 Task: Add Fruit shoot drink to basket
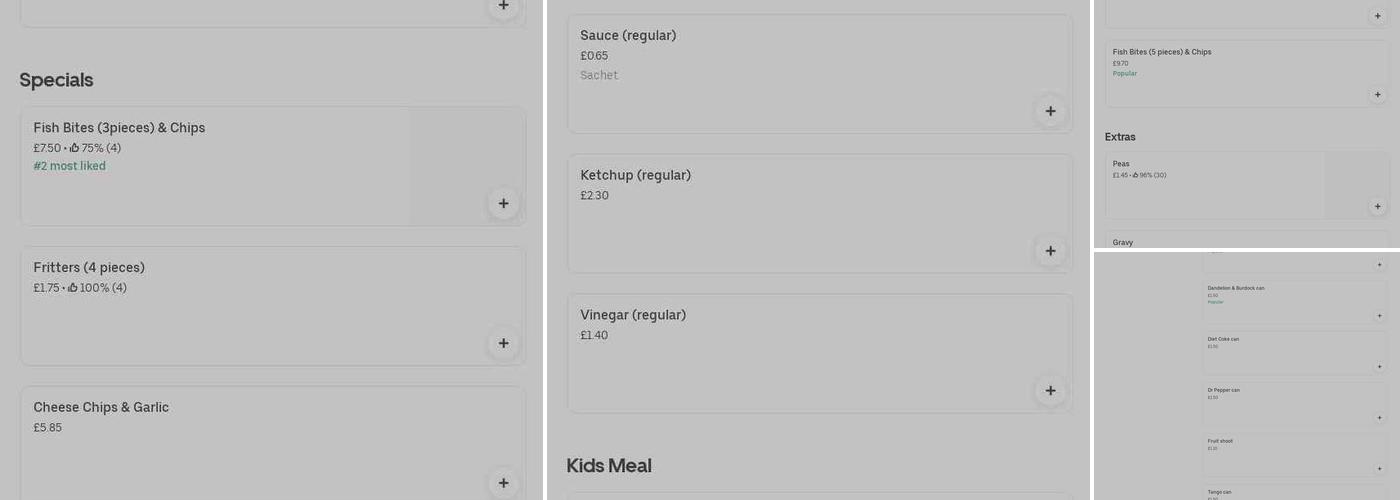[1379, 469]
